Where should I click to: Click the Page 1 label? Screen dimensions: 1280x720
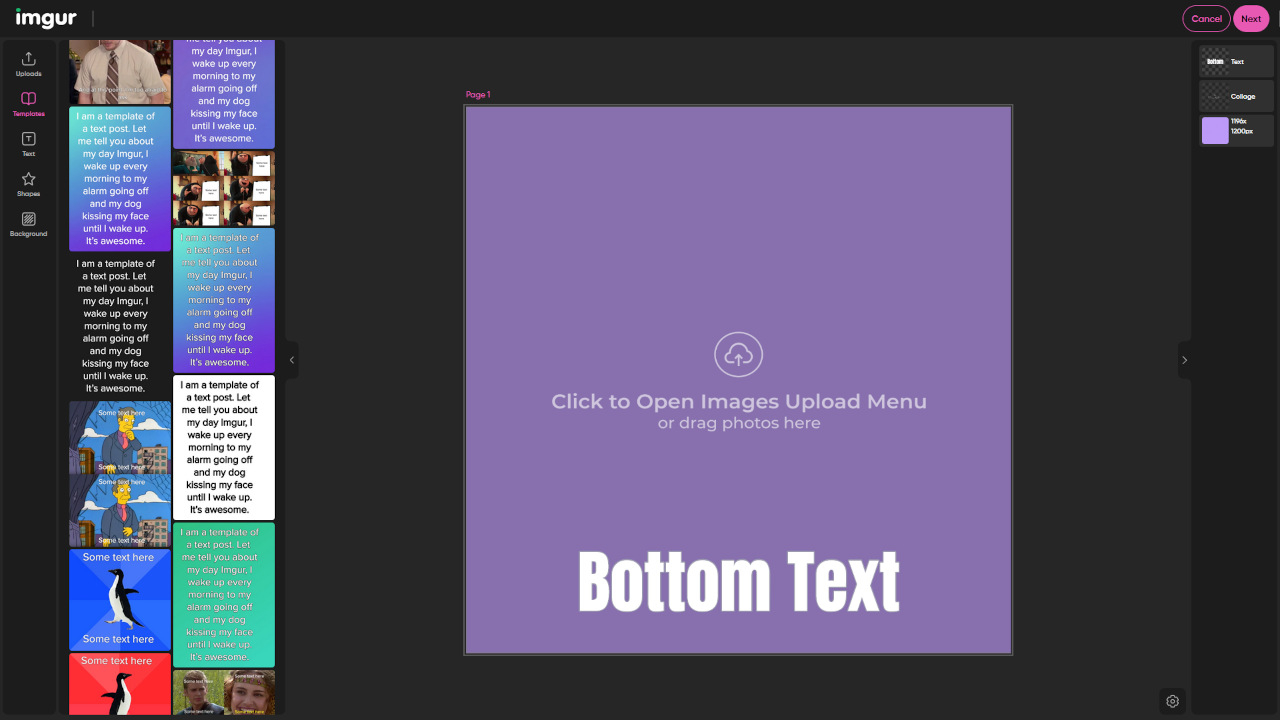pyautogui.click(x=478, y=95)
